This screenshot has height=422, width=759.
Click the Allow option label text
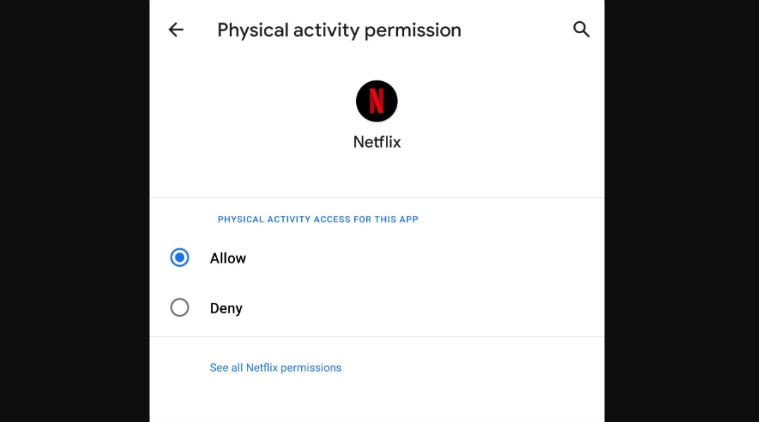(228, 258)
